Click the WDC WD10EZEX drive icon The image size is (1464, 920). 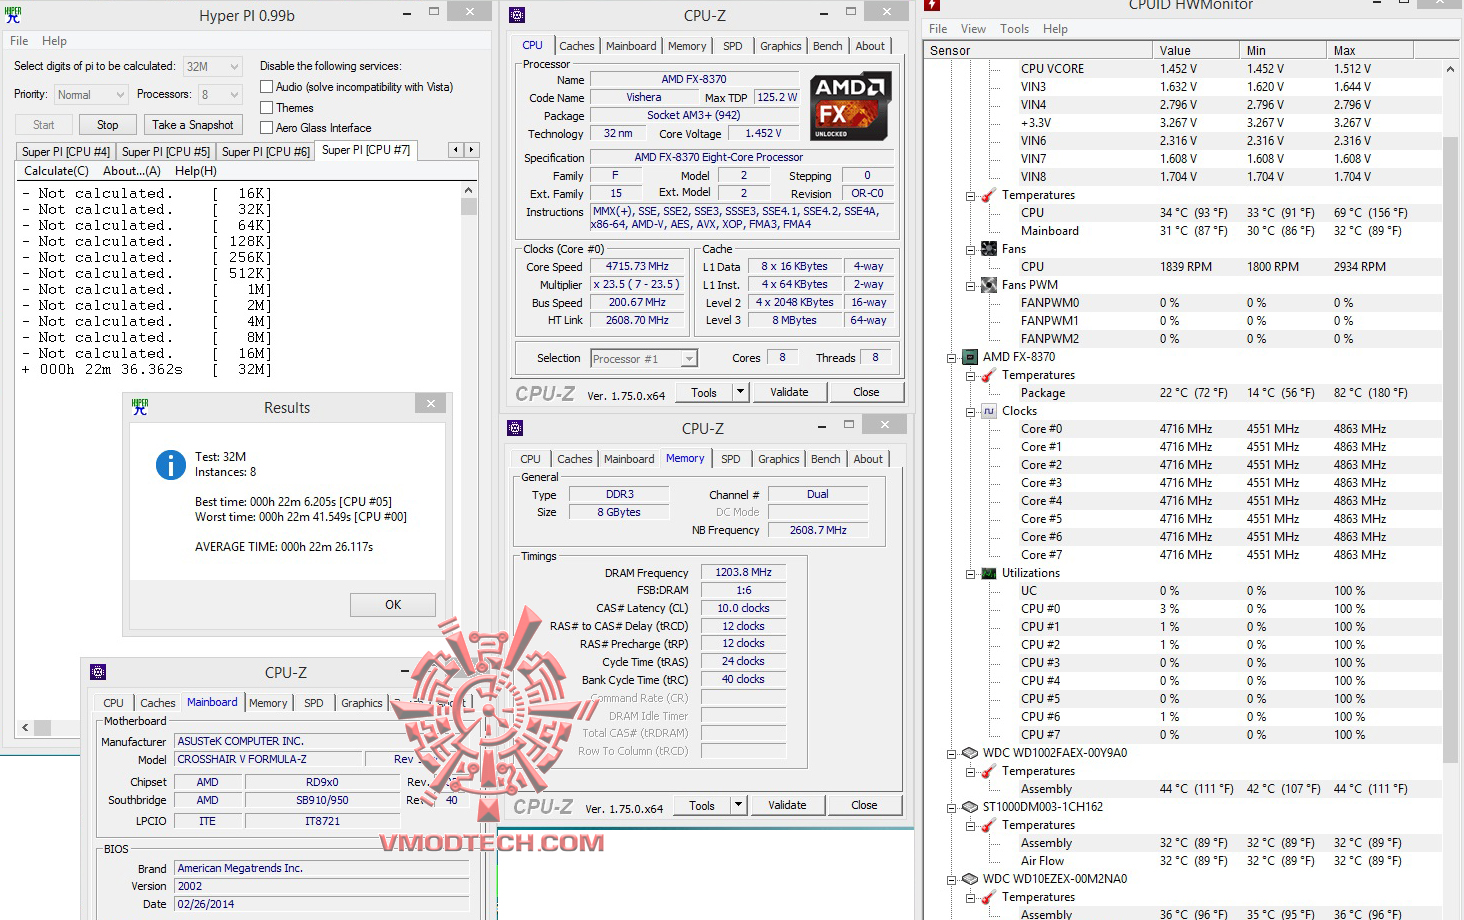click(969, 879)
